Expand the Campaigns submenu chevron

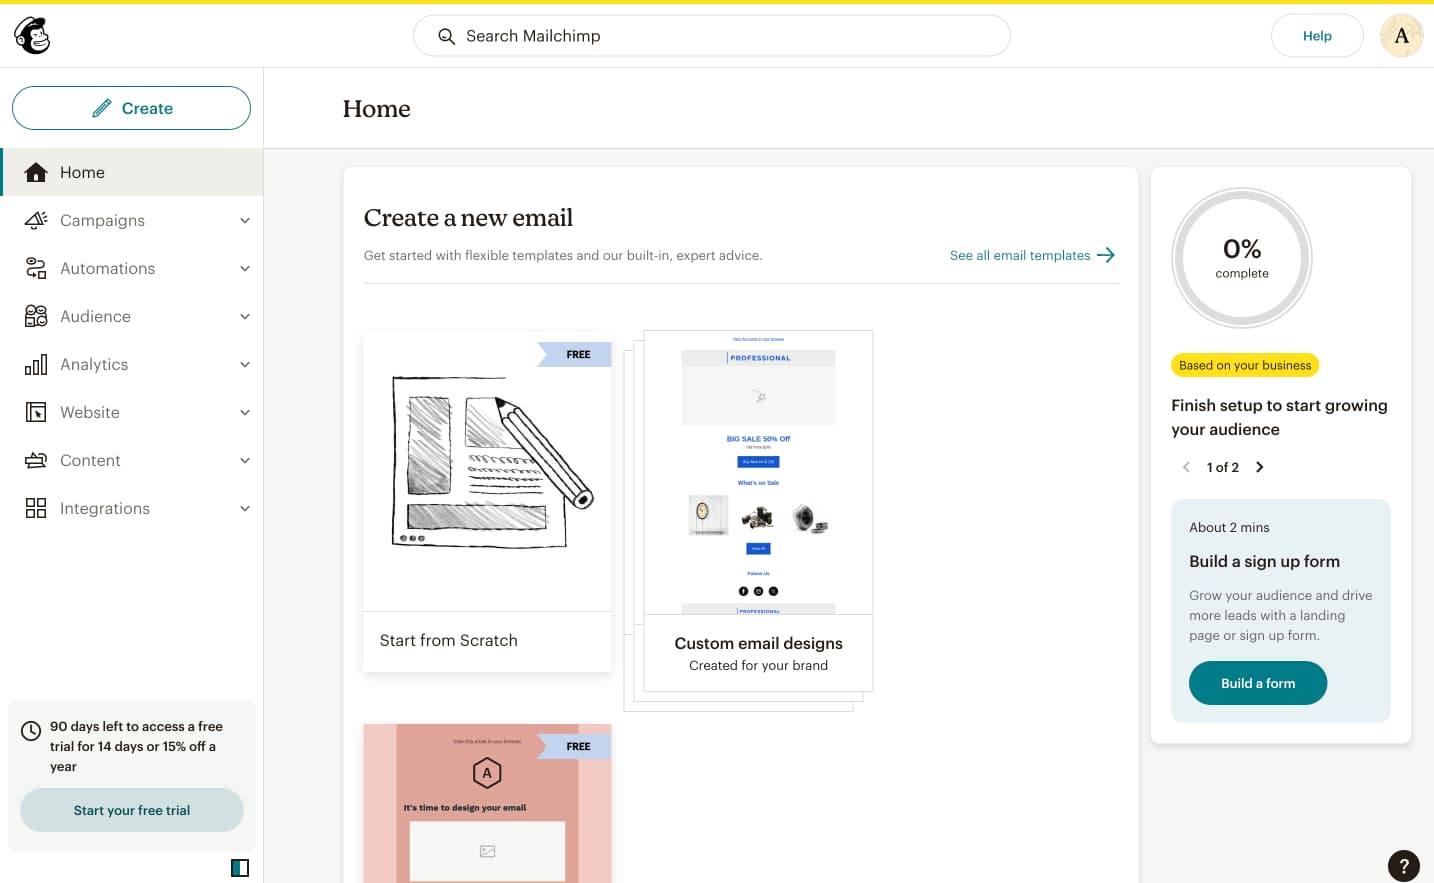[x=245, y=220]
